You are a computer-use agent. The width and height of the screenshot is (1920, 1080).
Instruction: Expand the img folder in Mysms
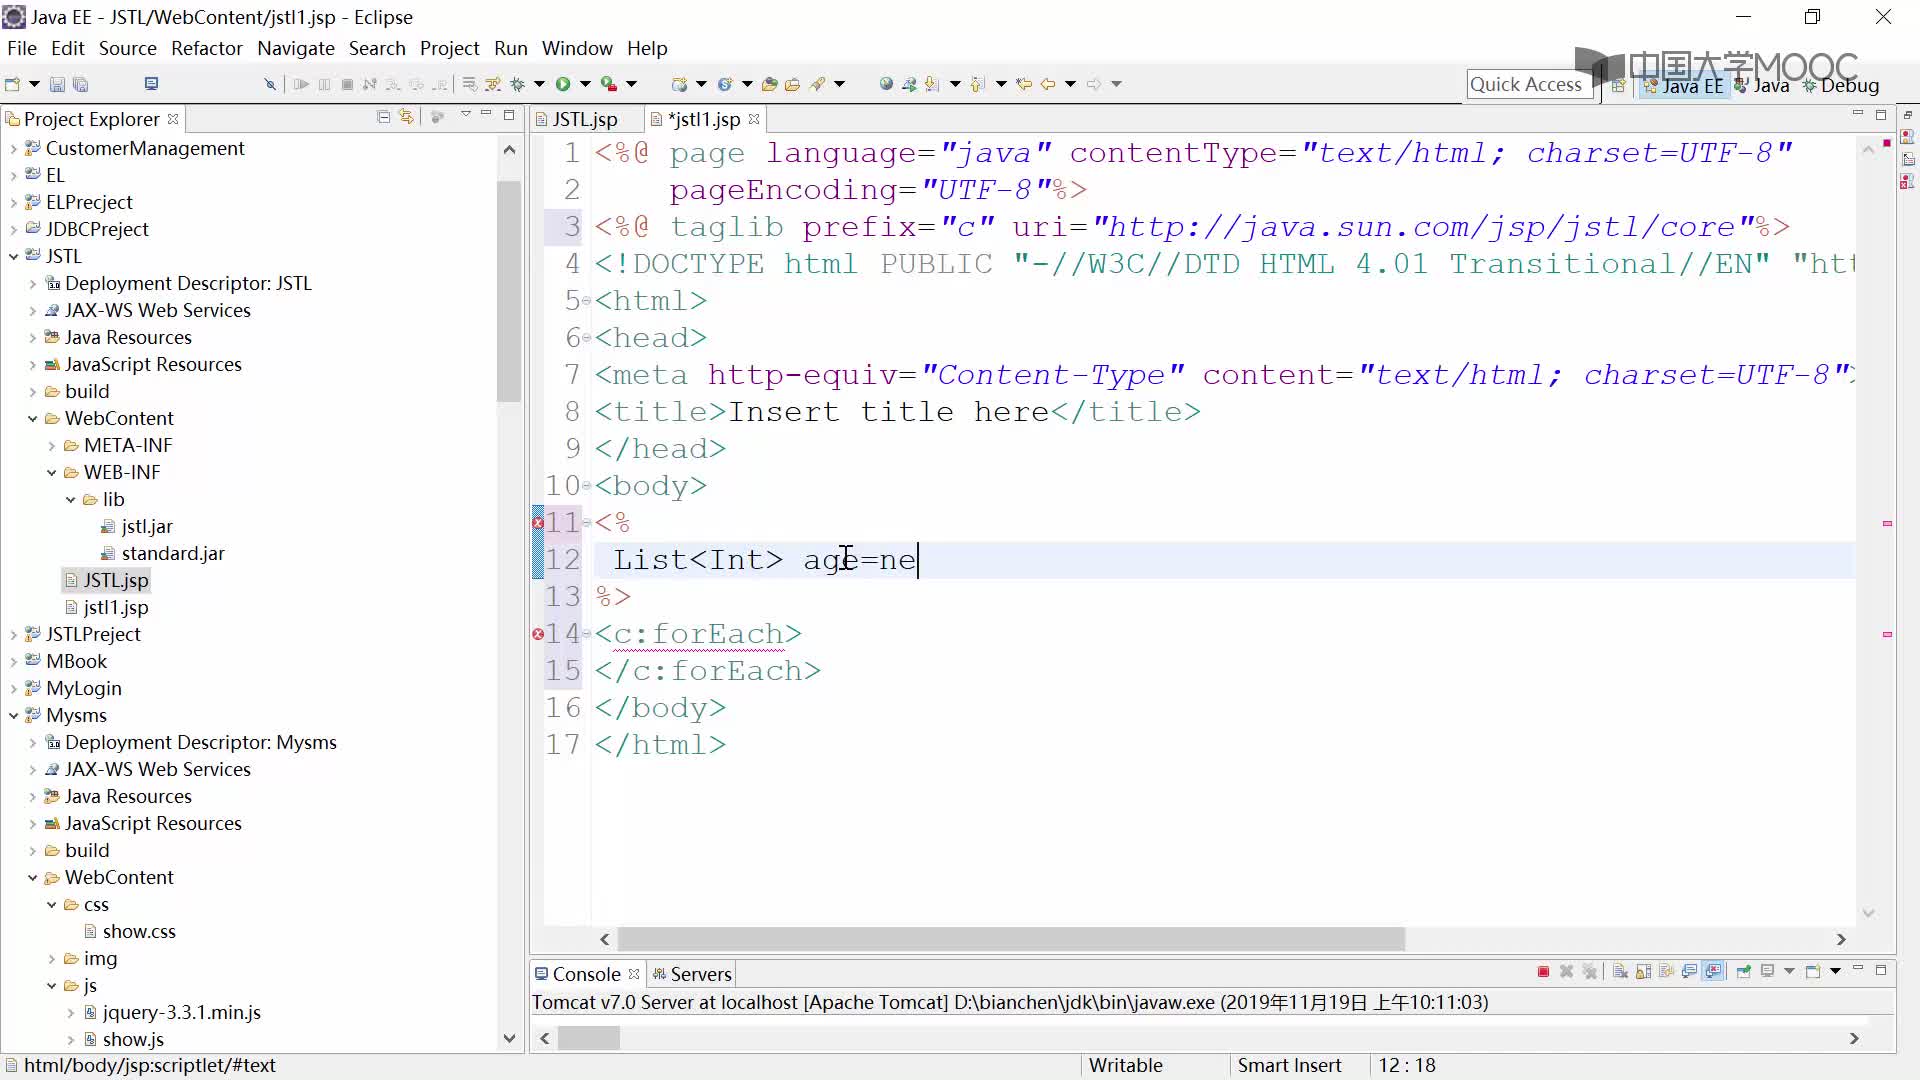[x=52, y=958]
